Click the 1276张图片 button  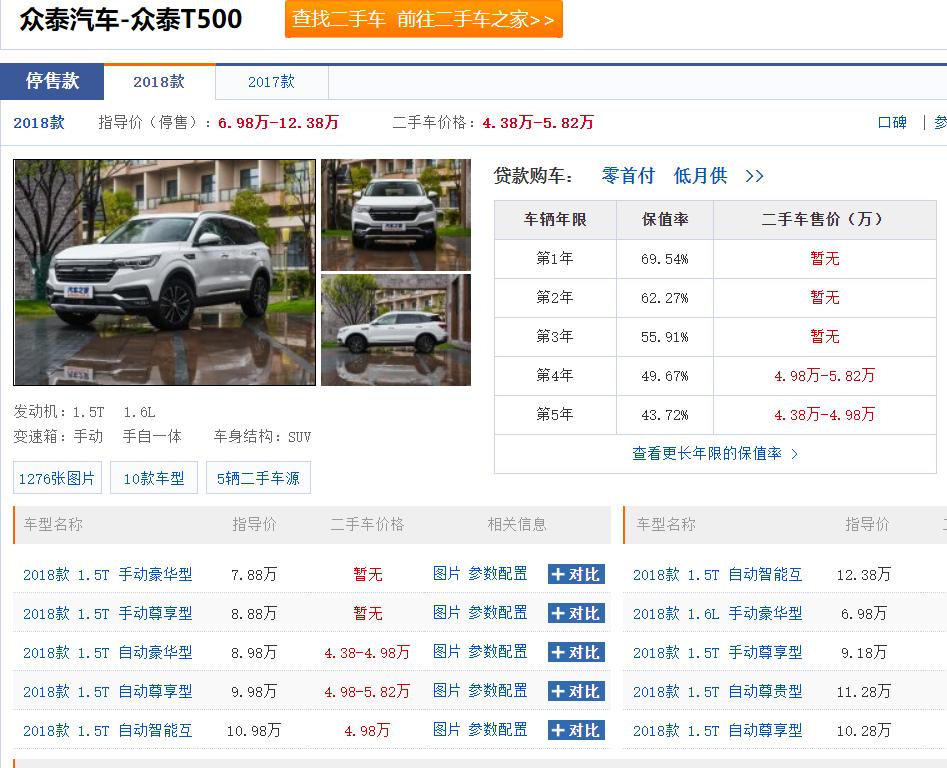click(x=56, y=477)
